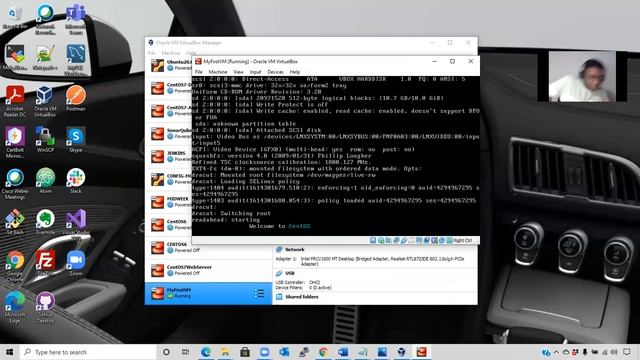Open Evernote desktop shortcut
Viewport: 640px width, 360px height.
[45, 222]
